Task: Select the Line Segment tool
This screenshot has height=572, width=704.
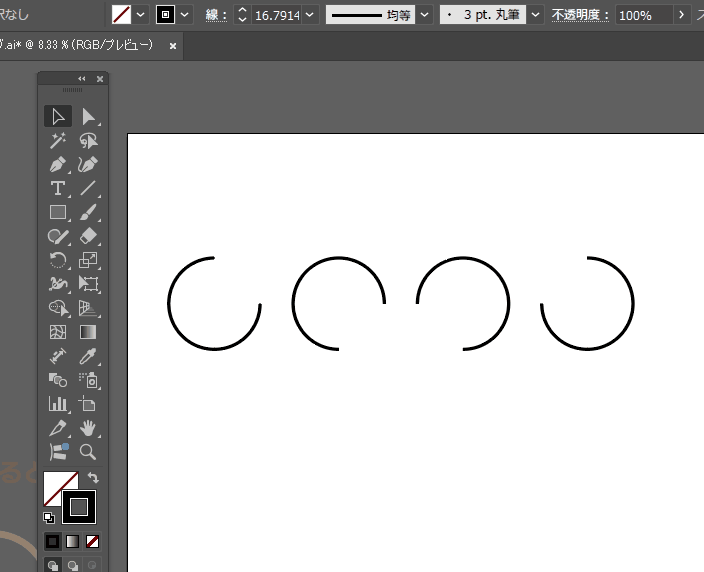Action: (x=88, y=188)
